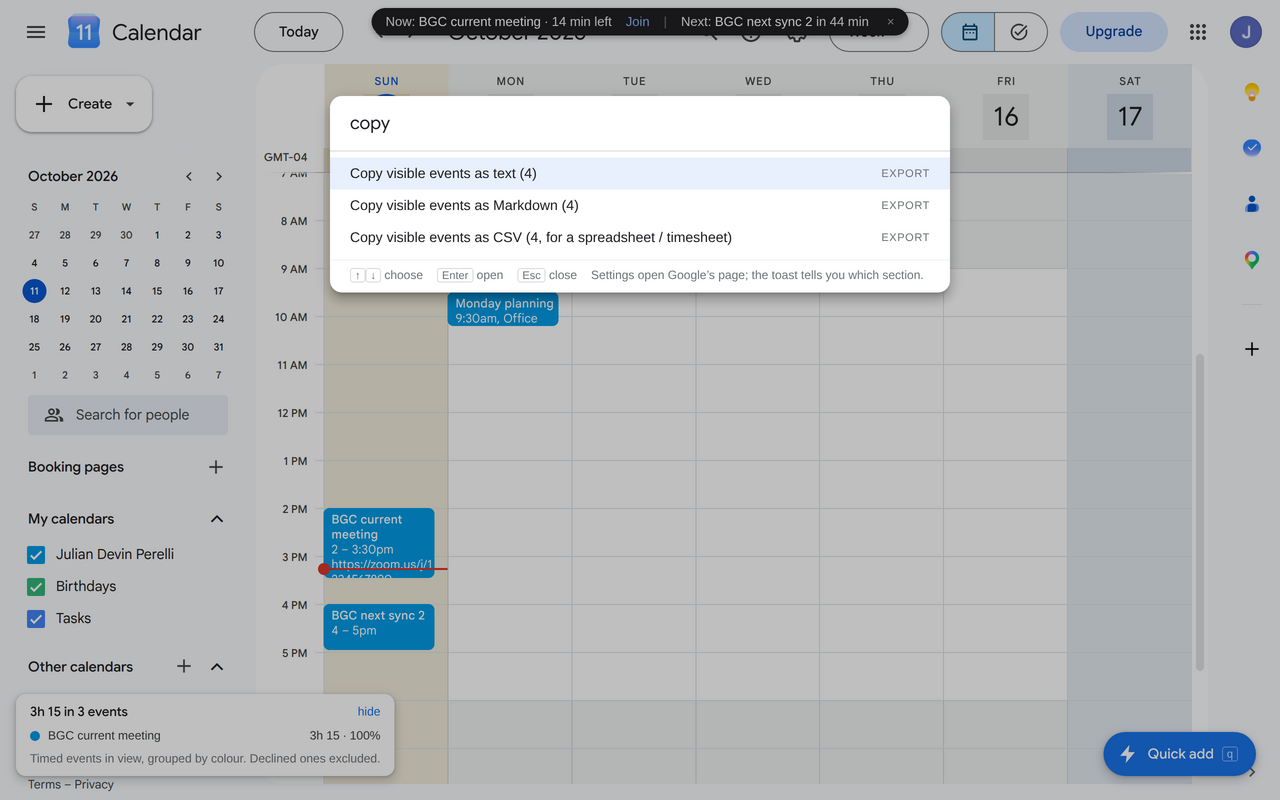Click the Upgrade button
The image size is (1280, 800).
[x=1113, y=32]
